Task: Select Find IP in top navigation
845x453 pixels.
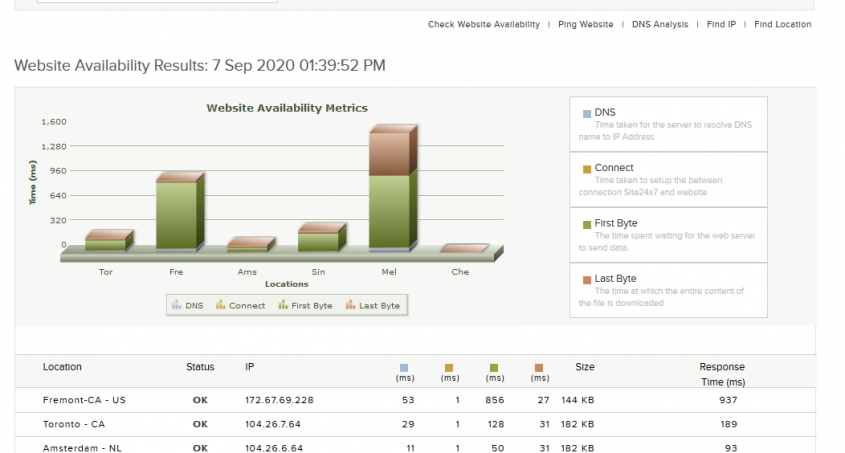Action: pos(721,24)
